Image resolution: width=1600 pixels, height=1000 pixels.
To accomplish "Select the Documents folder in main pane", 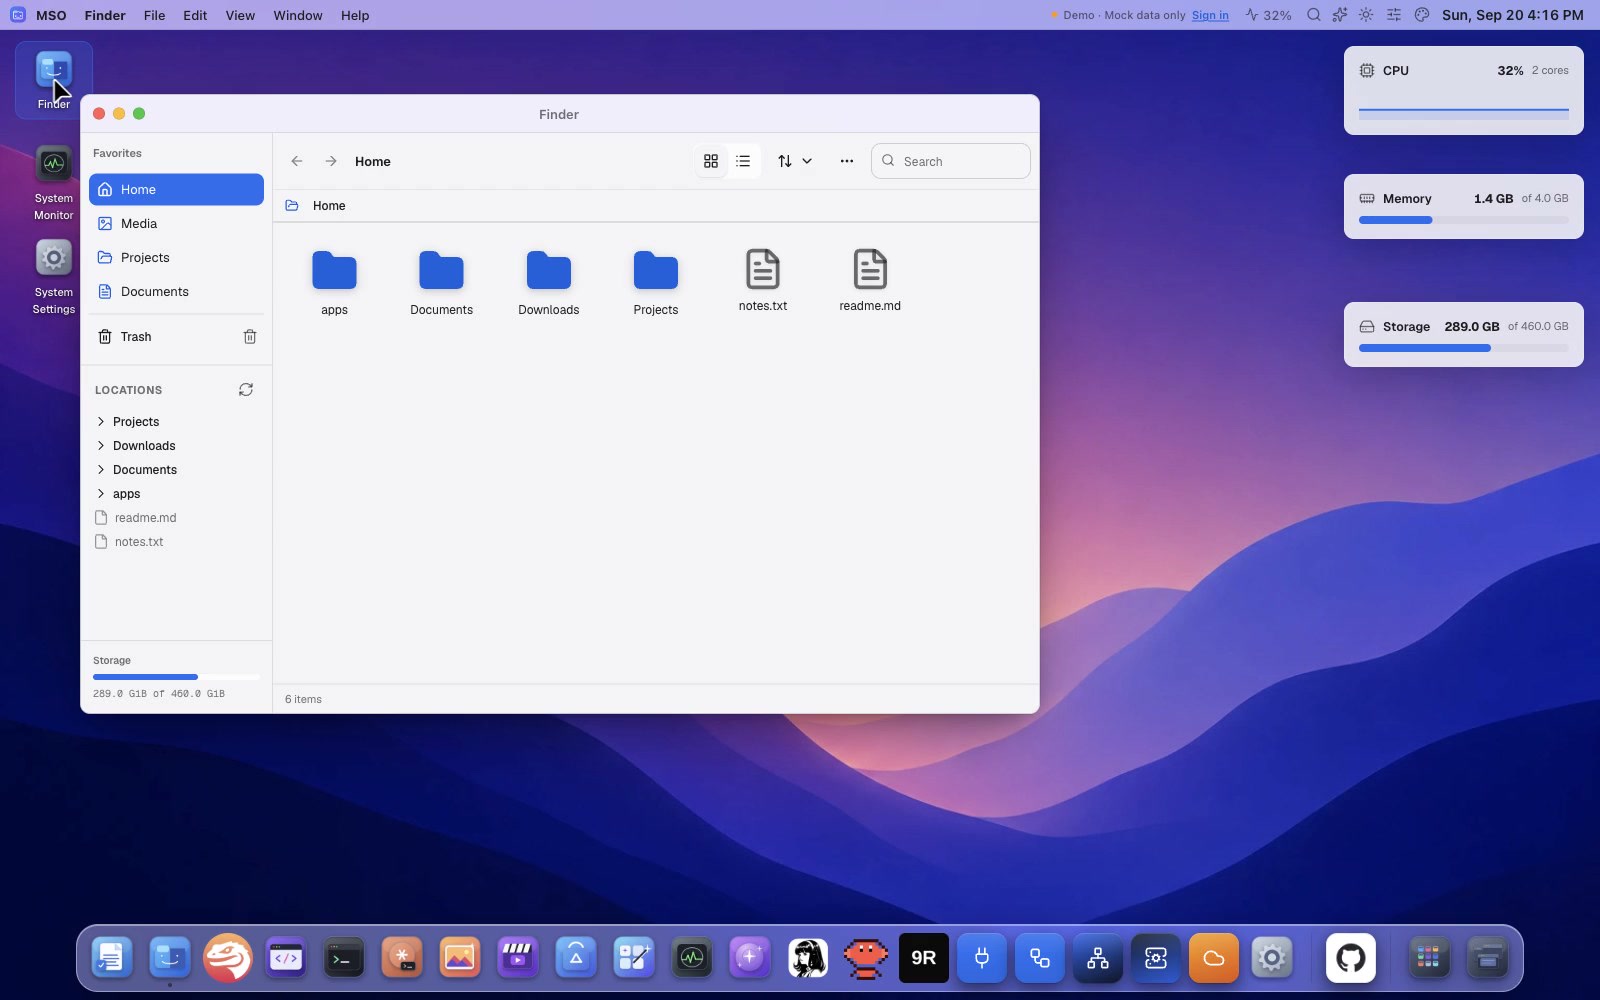I will coord(441,282).
